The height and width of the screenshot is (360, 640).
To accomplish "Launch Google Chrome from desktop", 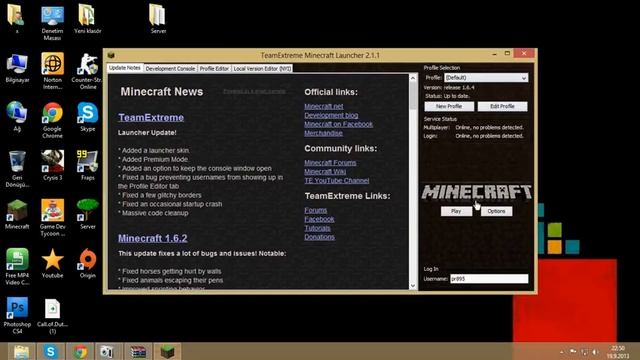I will [52, 120].
